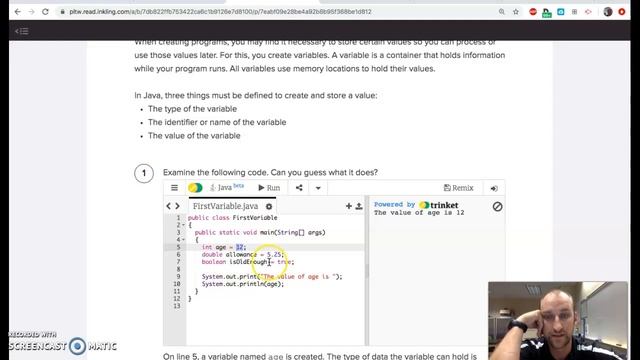Viewport: 640px width, 360px height.
Task: Collapse the code fold at line 4
Action: click(183, 240)
